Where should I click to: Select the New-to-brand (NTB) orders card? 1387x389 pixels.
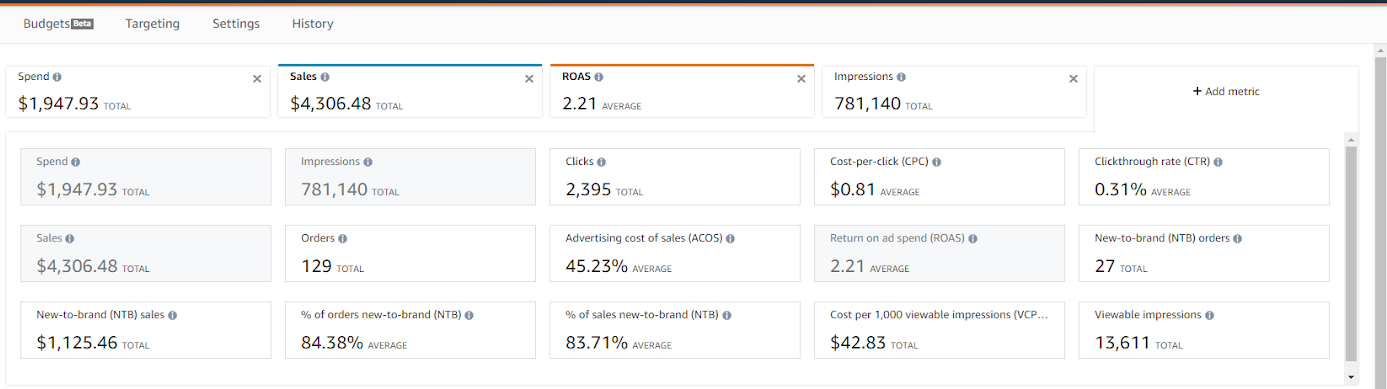coord(1204,254)
